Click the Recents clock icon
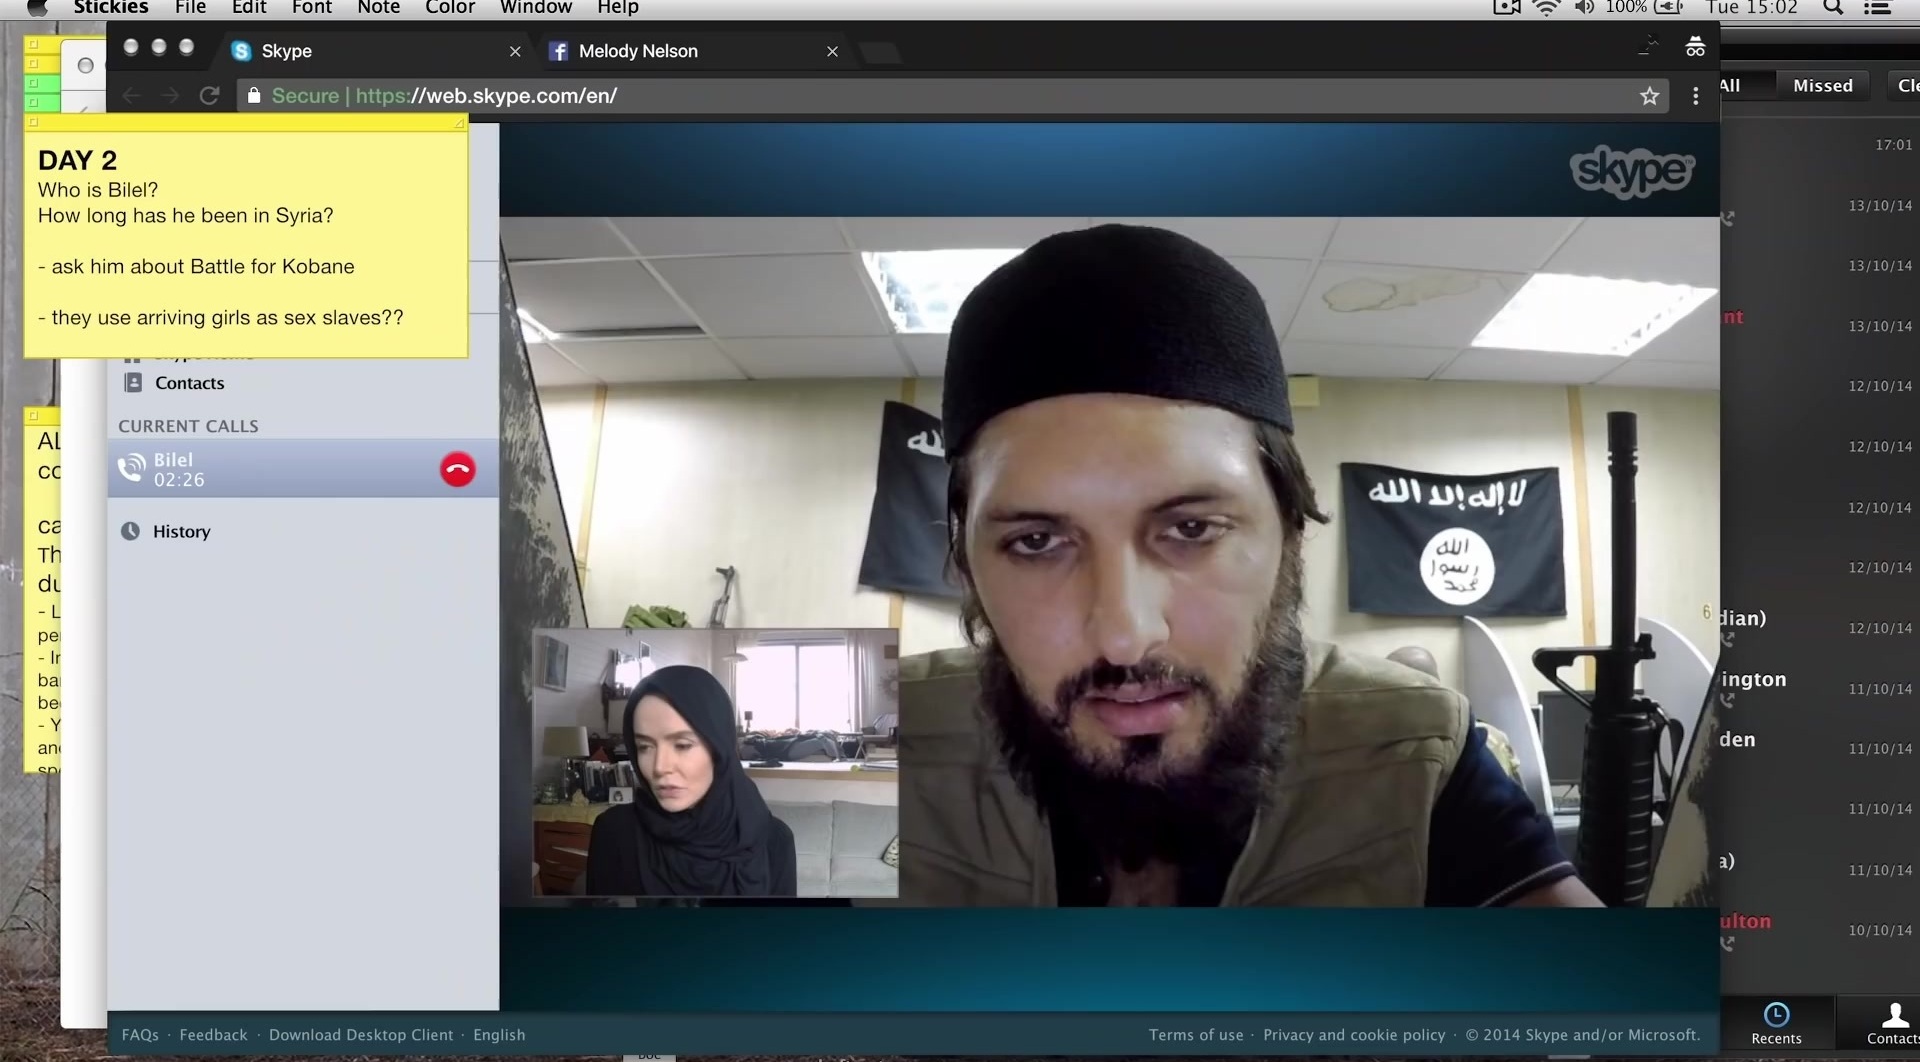The width and height of the screenshot is (1920, 1062). coord(1776,1015)
